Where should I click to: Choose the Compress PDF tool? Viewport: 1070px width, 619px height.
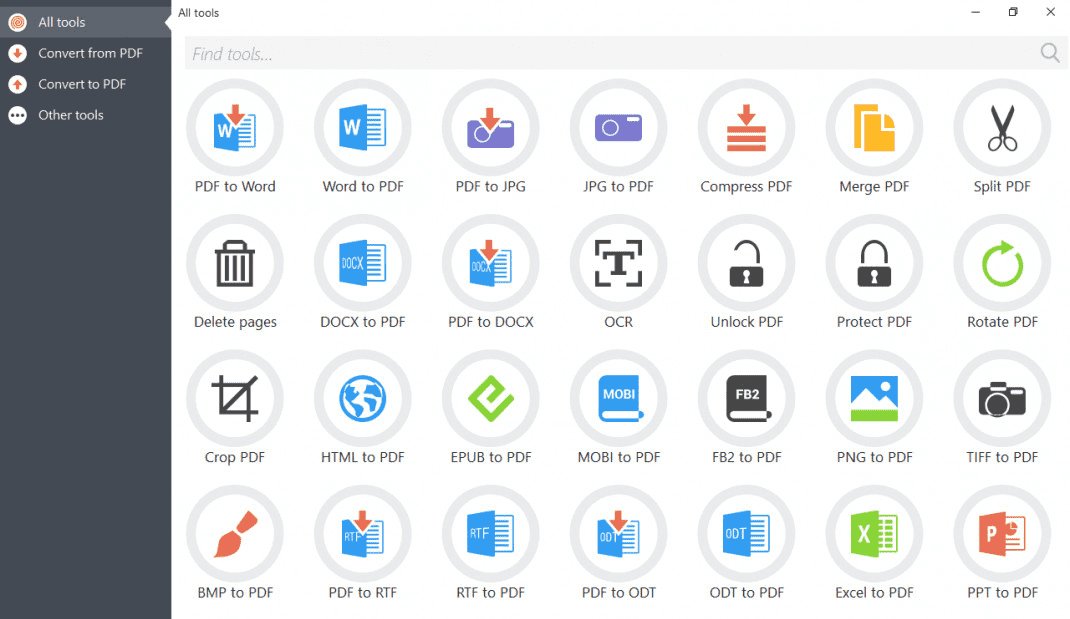click(x=747, y=128)
